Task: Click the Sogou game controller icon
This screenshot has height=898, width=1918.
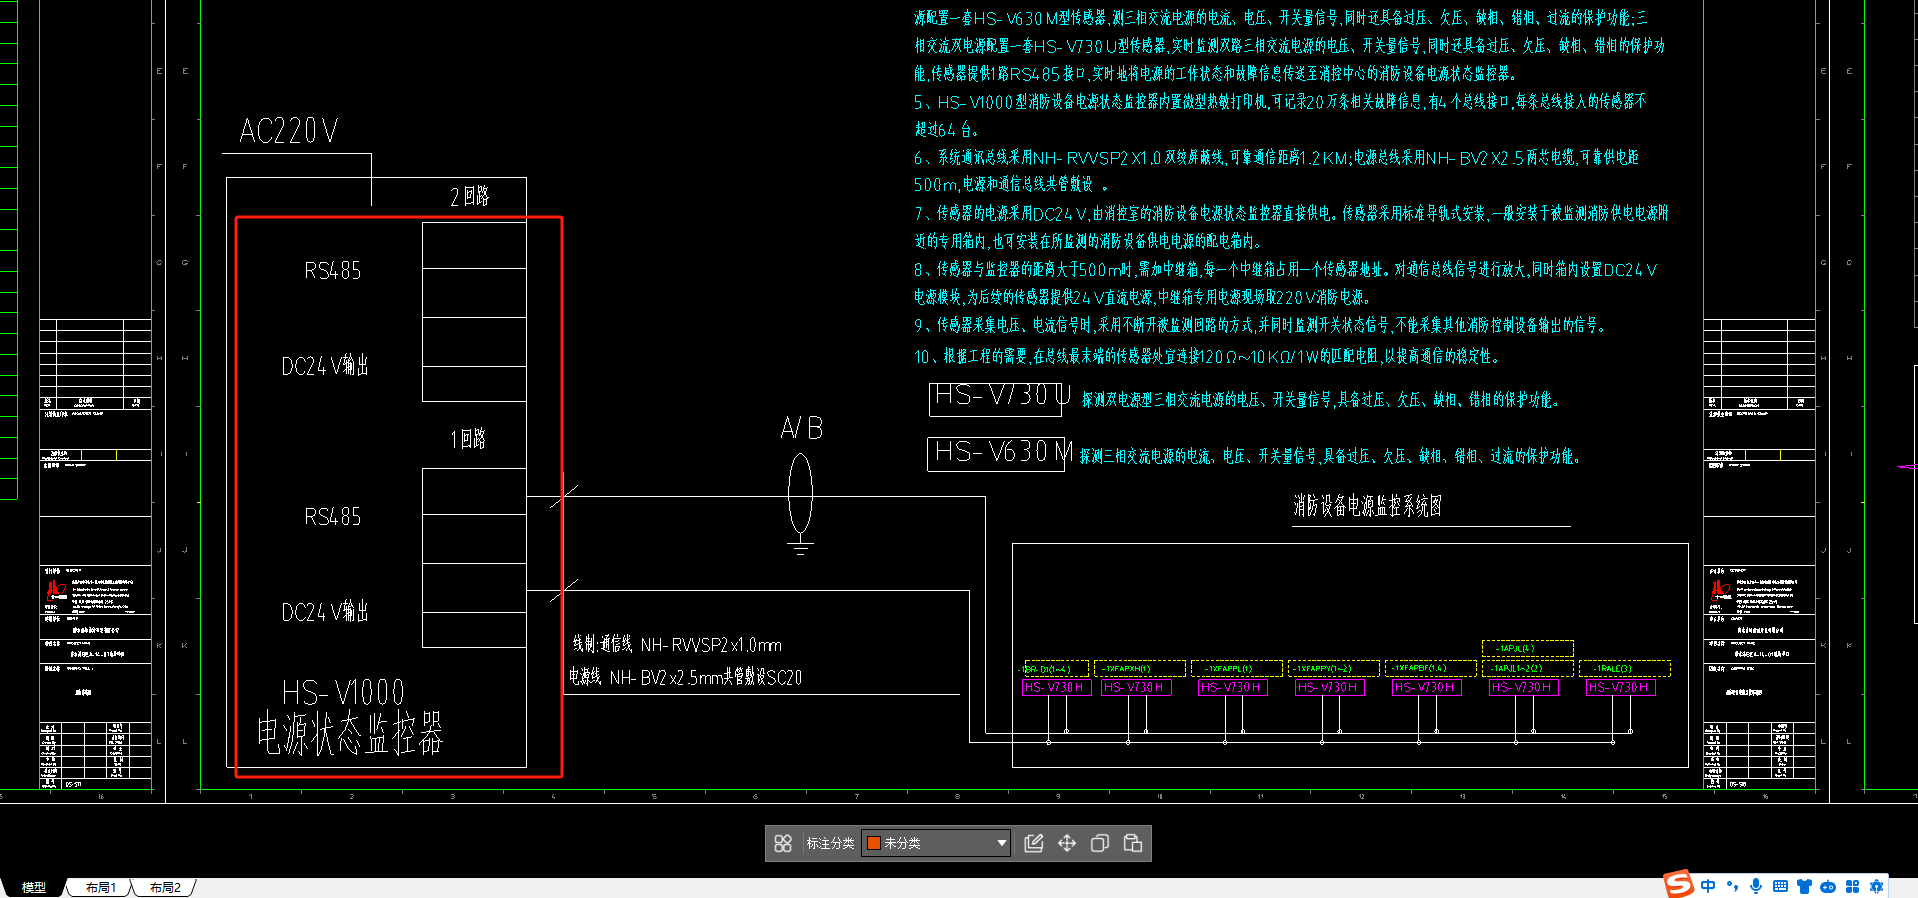Action: point(1828,886)
